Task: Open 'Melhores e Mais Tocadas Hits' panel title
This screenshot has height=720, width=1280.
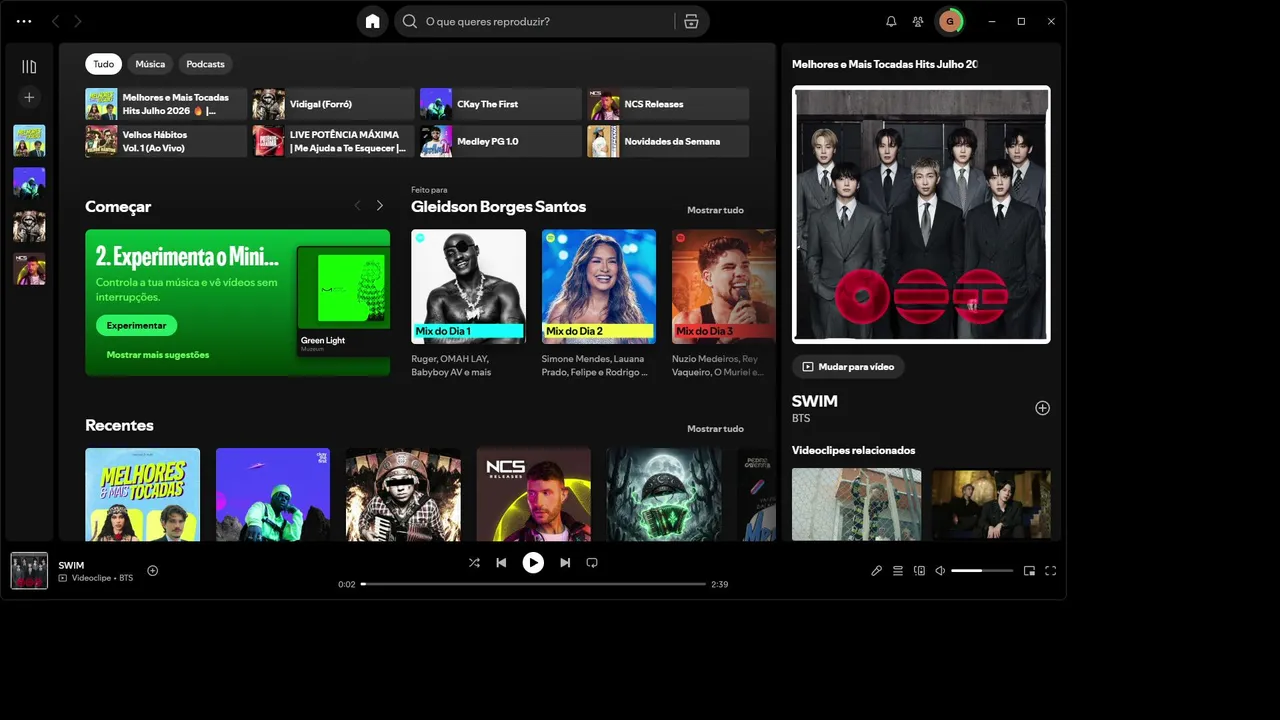Action: tap(885, 64)
